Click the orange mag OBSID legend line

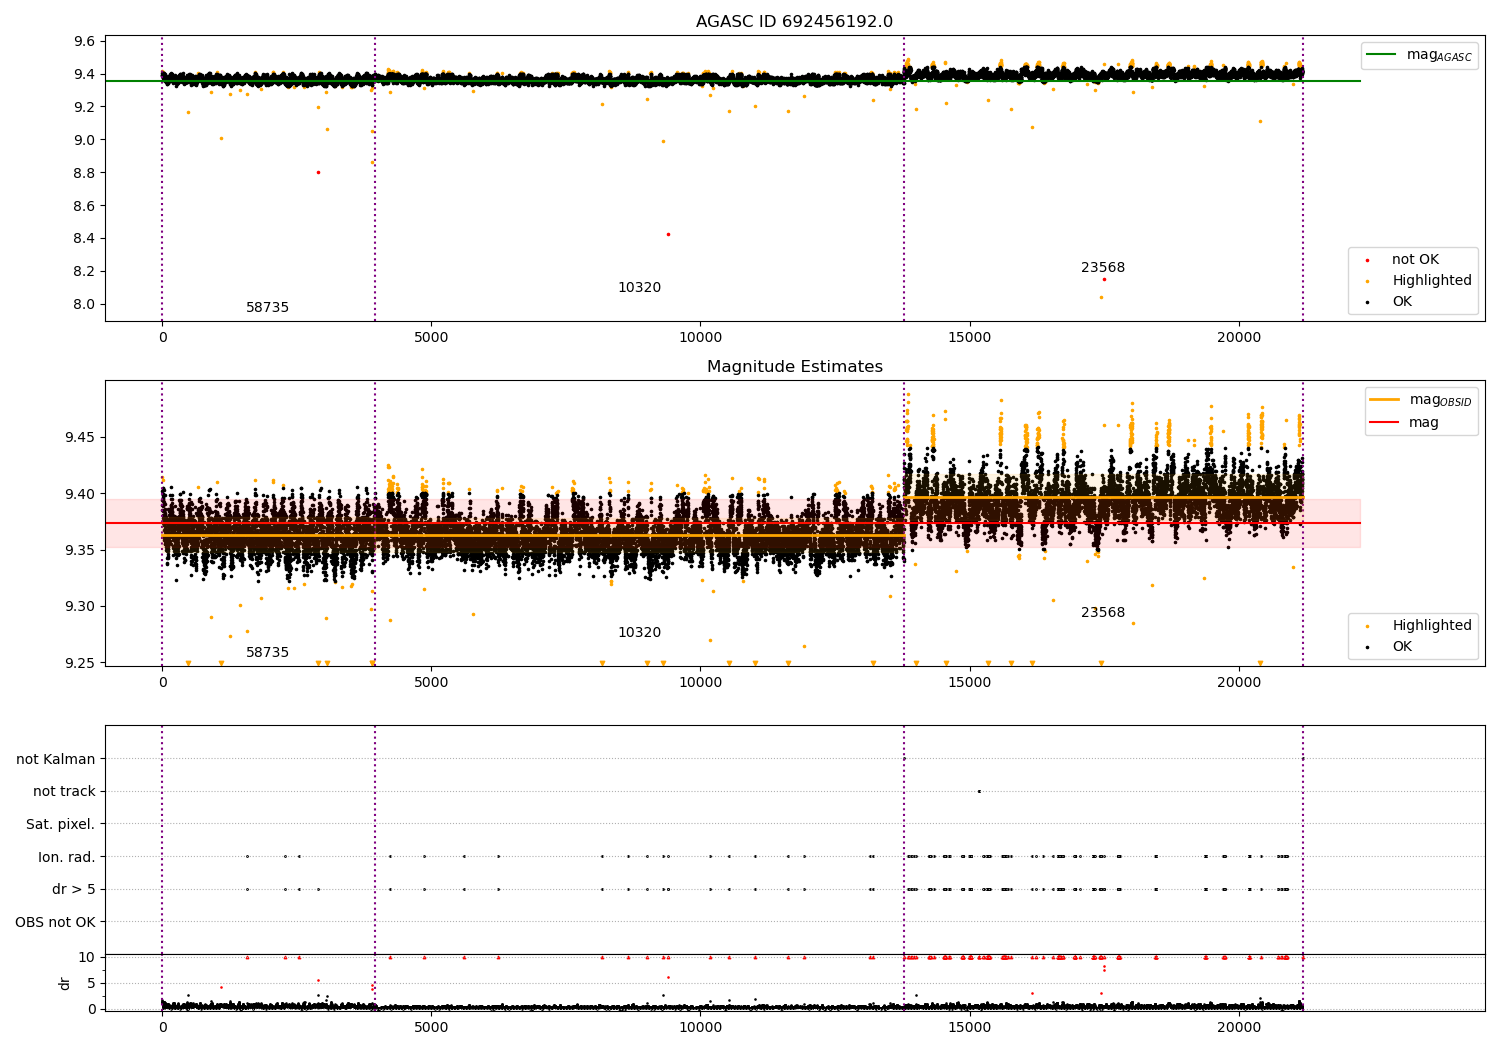coord(1384,399)
